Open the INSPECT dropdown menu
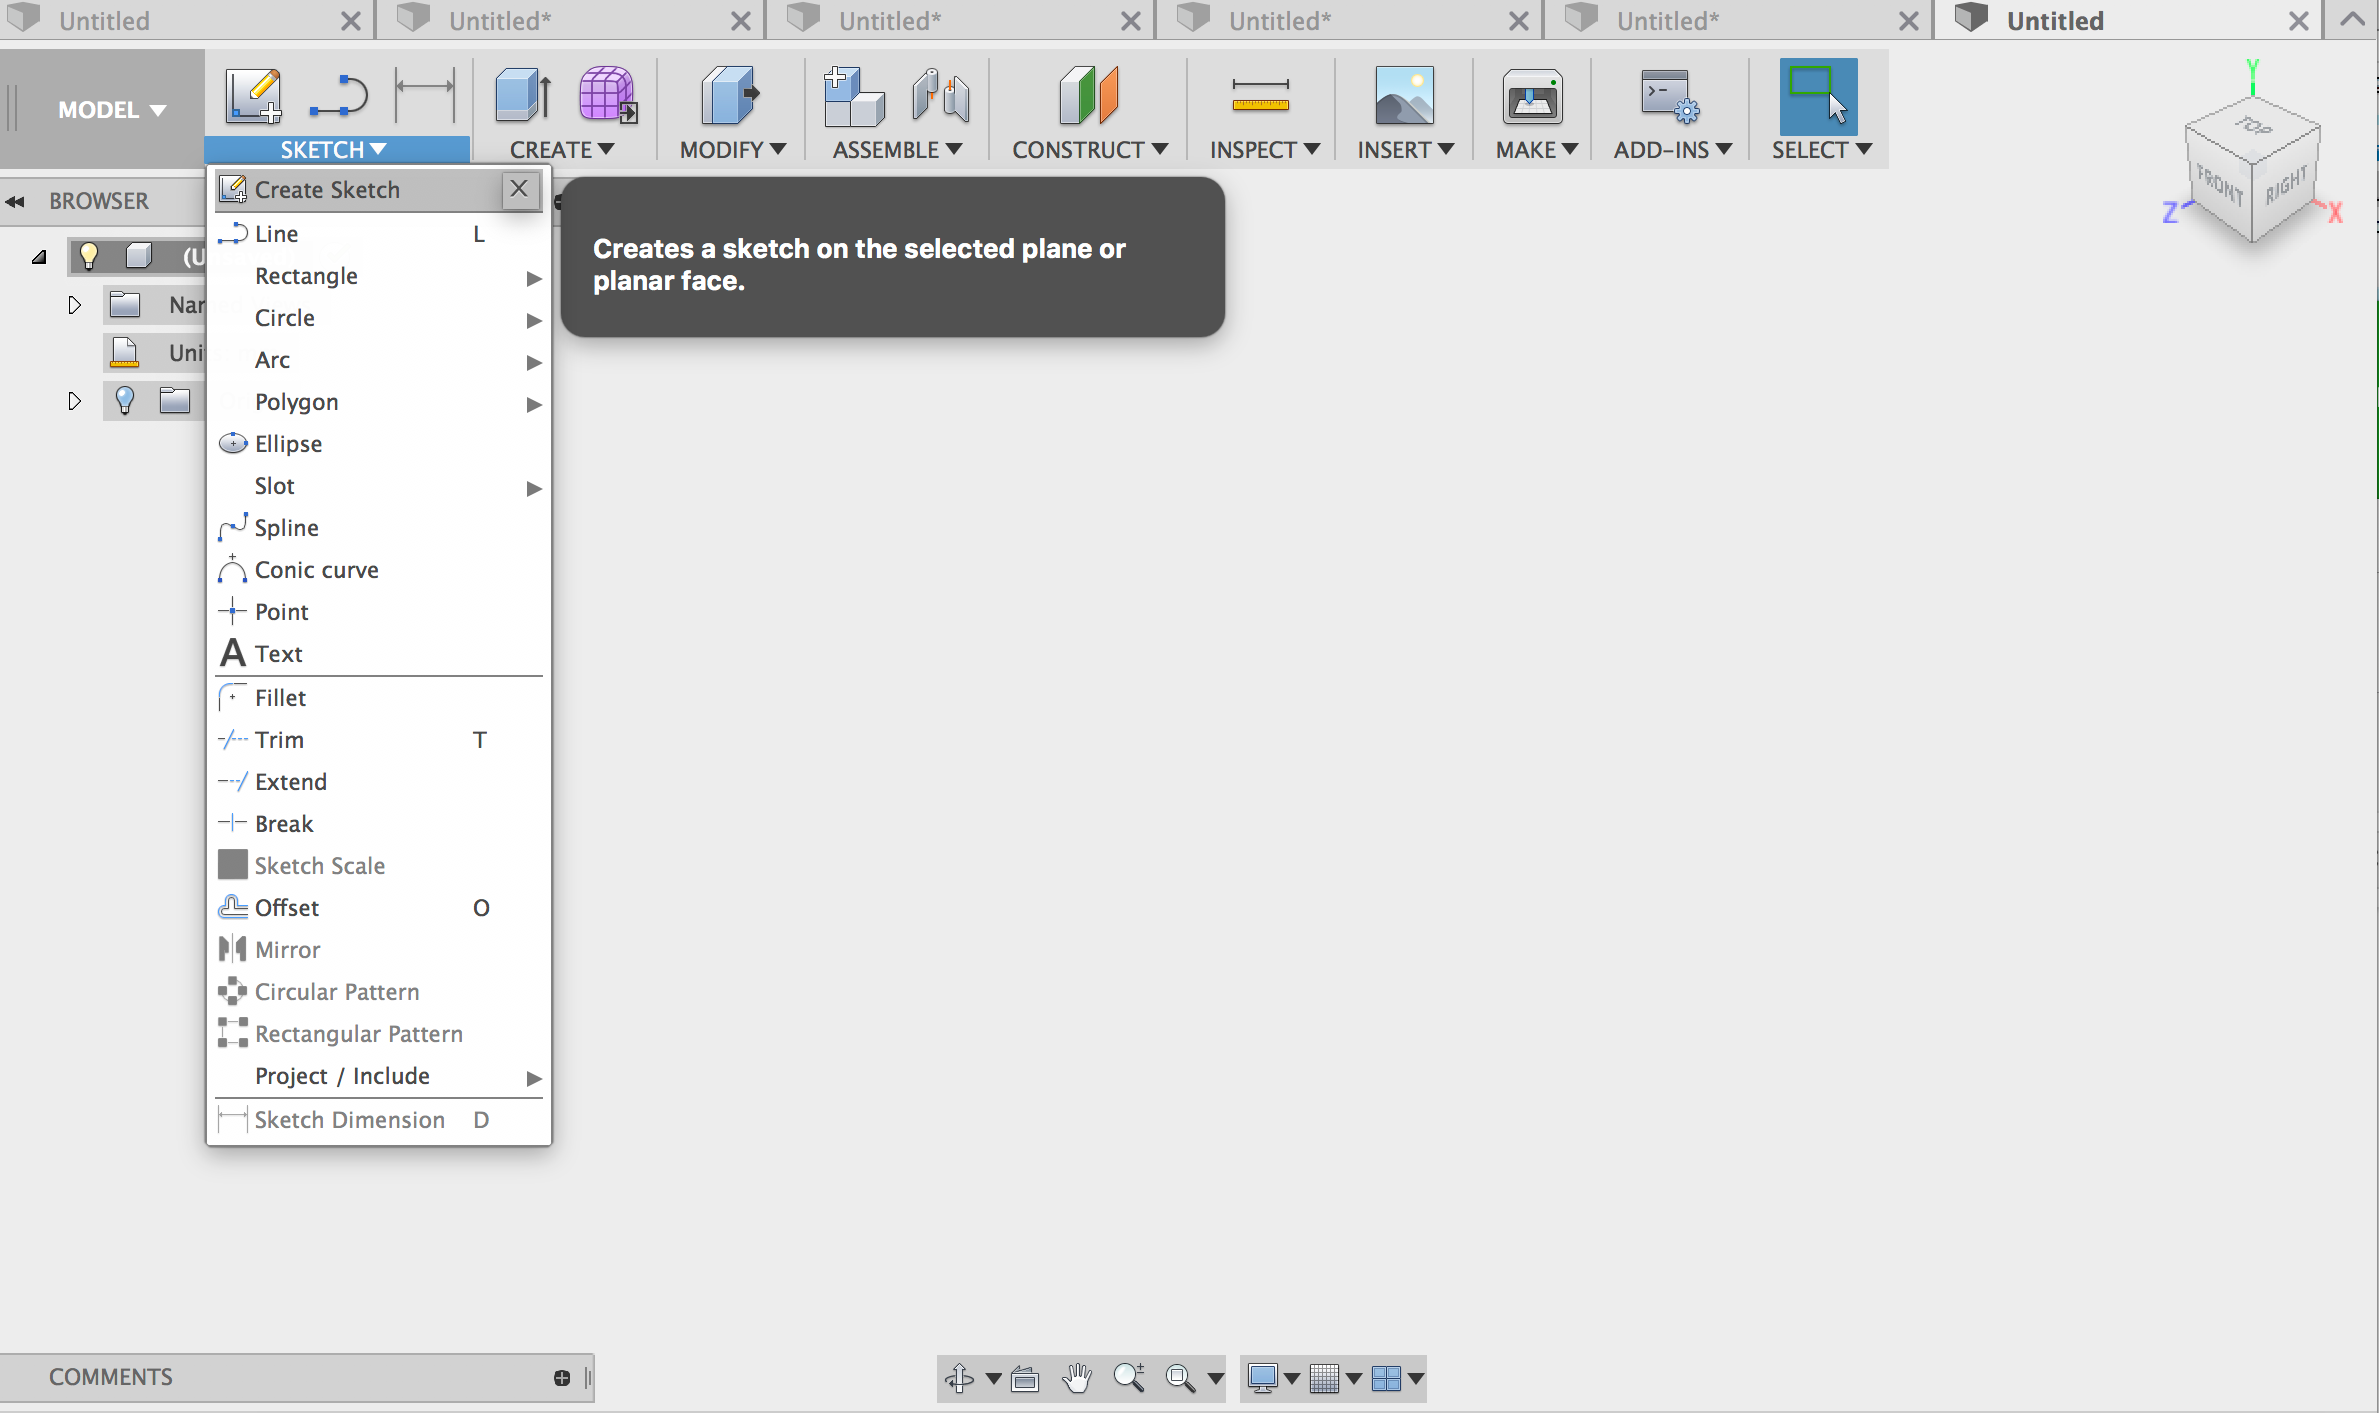The width and height of the screenshot is (2379, 1413). tap(1264, 149)
